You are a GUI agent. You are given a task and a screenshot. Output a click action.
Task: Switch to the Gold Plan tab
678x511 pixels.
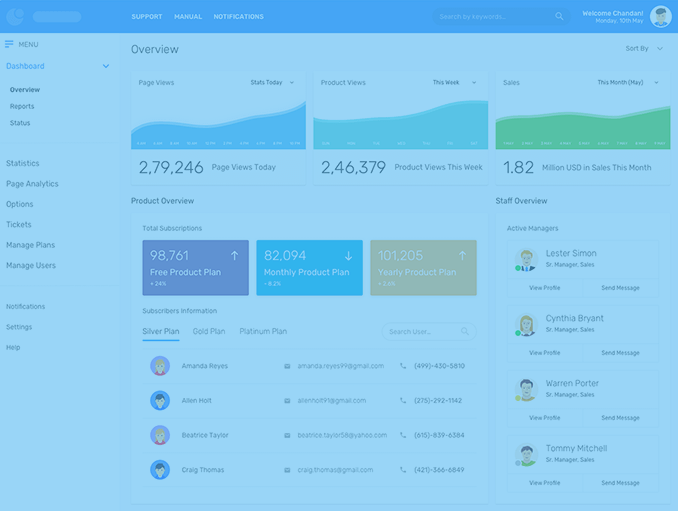(209, 331)
